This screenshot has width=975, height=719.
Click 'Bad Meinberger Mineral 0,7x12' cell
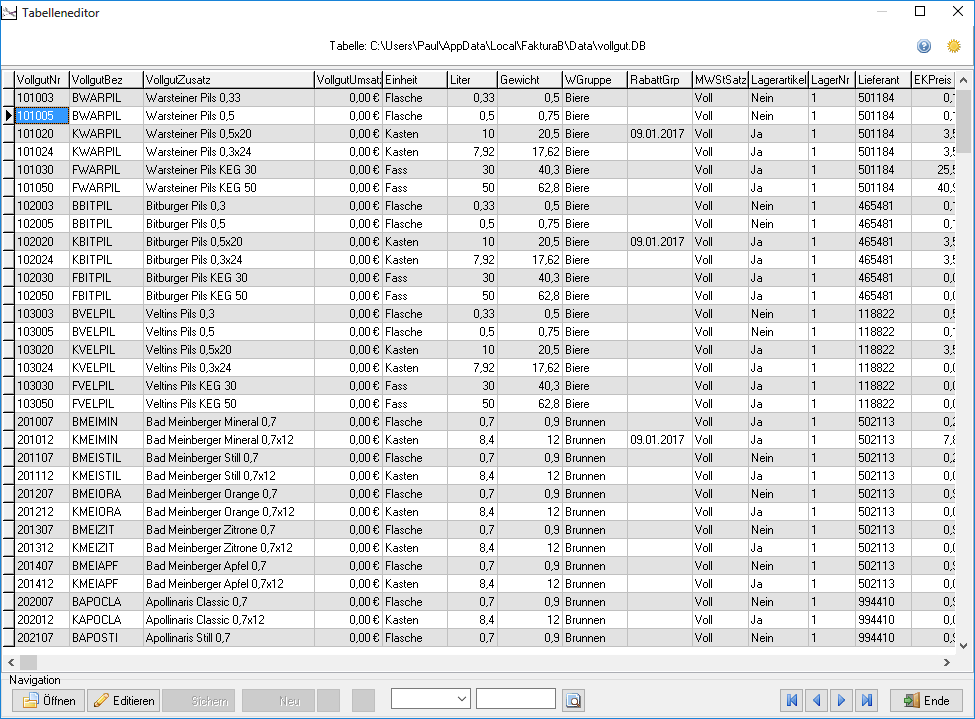[x=229, y=440]
